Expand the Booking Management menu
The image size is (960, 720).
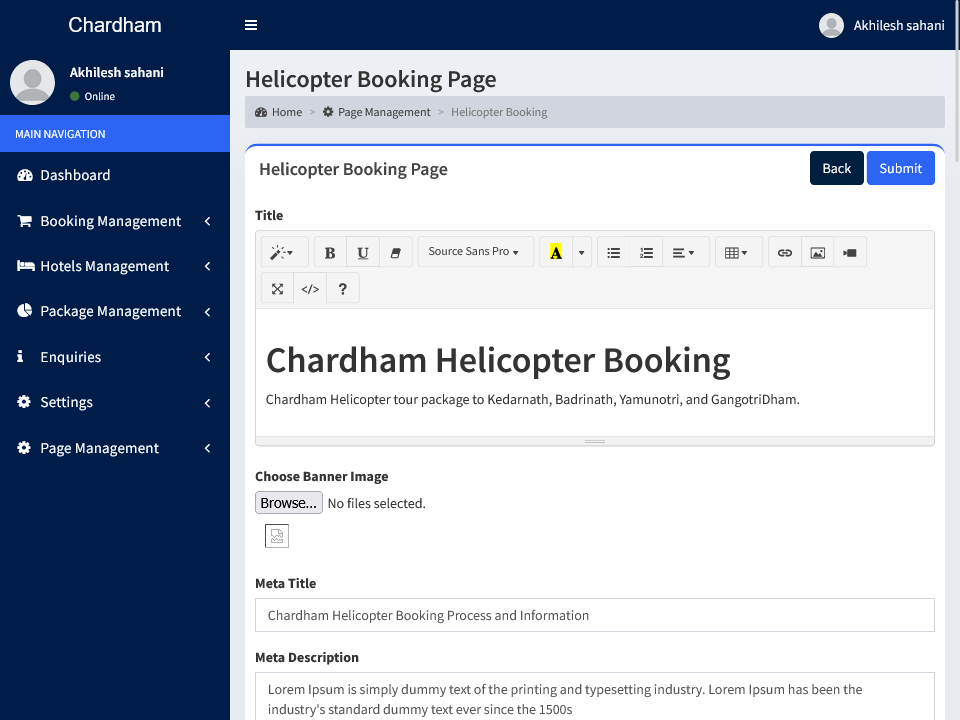point(114,221)
